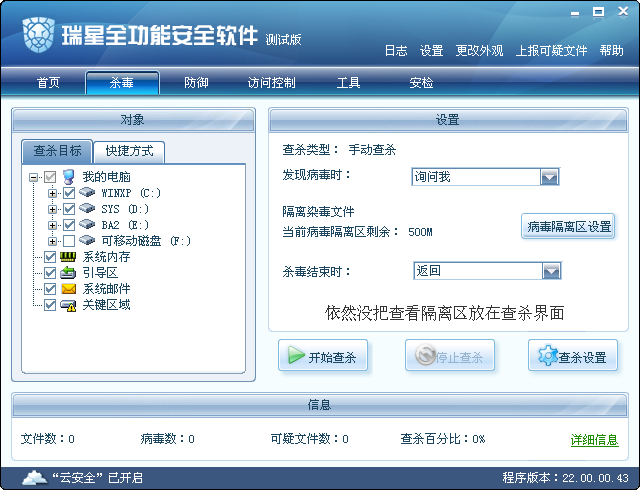
Task: Click the system memory chip icon
Action: tap(68, 256)
